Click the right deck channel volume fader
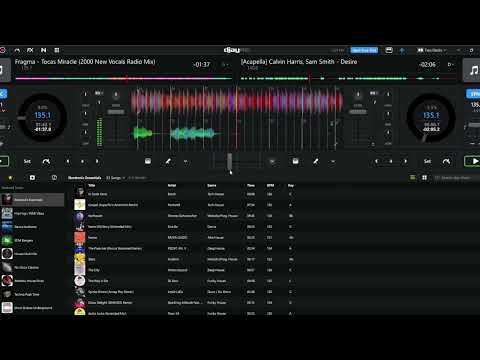480x360 pixels. (358, 112)
